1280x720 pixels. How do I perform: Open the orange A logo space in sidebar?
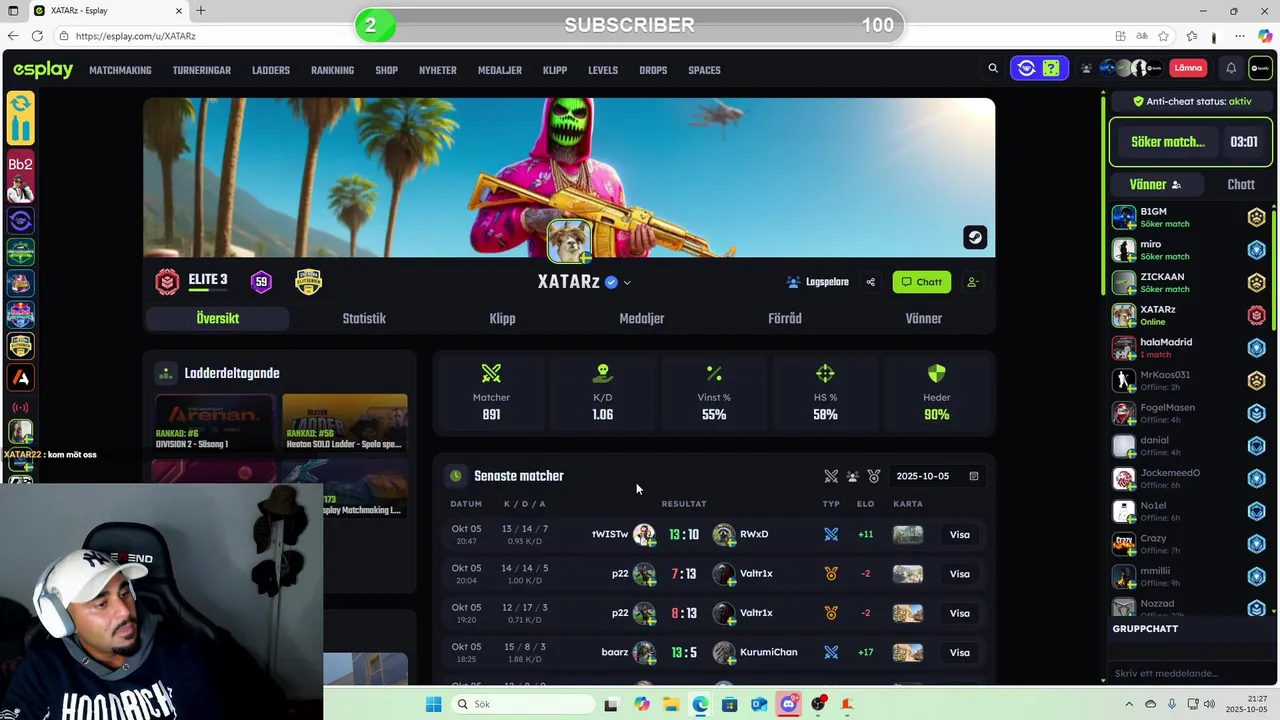tap(21, 378)
